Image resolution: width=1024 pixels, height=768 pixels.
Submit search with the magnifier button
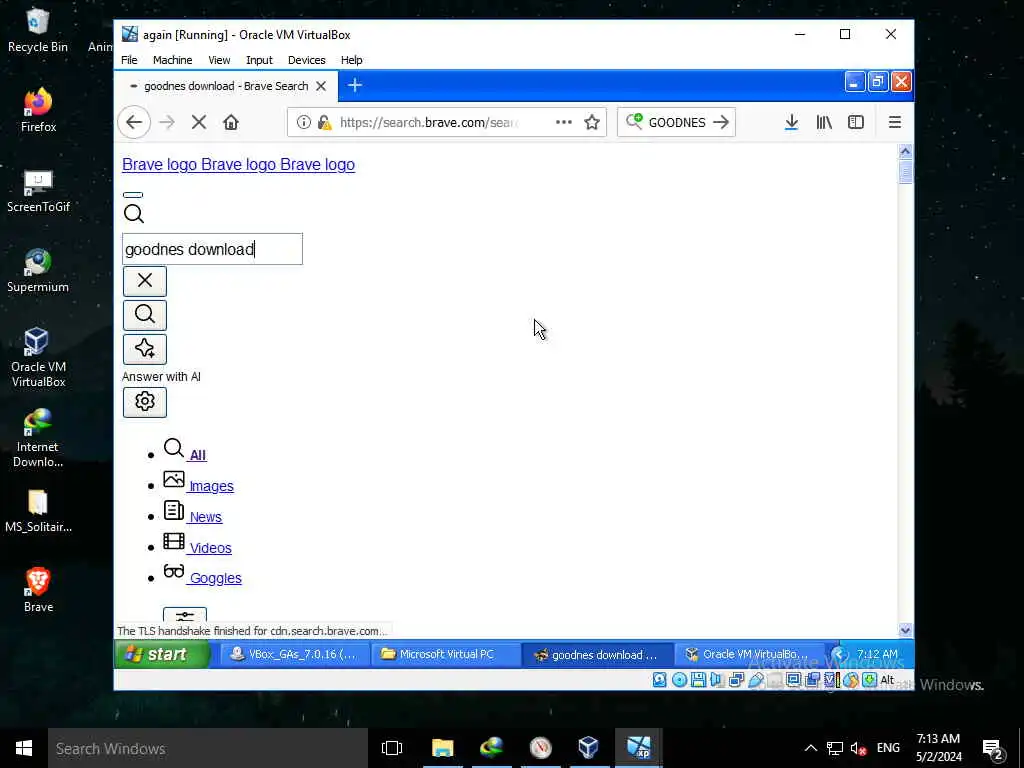click(x=145, y=315)
